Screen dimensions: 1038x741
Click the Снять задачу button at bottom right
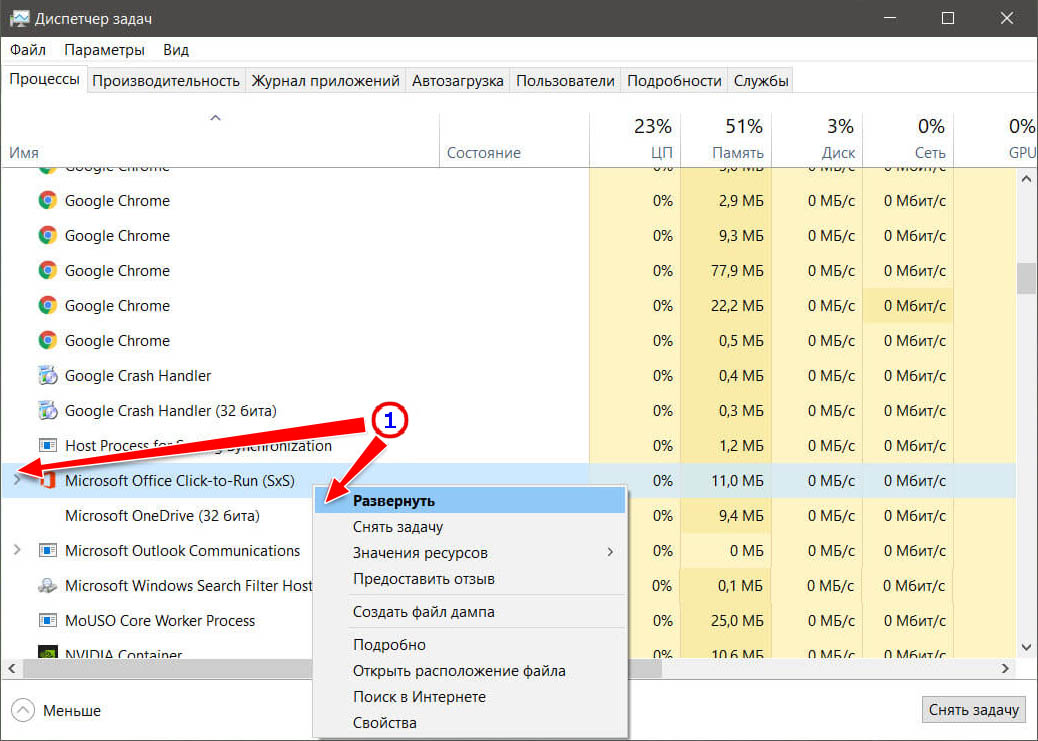(x=973, y=710)
